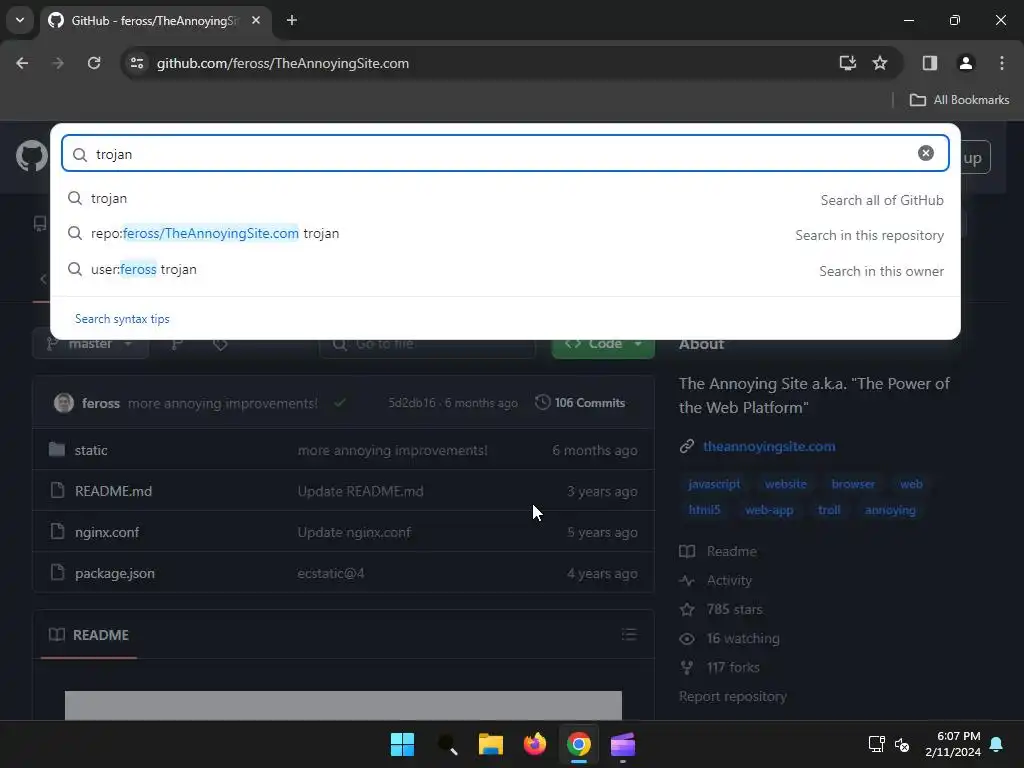The image size is (1024, 768).
Task: Open All Bookmarks folder
Action: pos(959,100)
